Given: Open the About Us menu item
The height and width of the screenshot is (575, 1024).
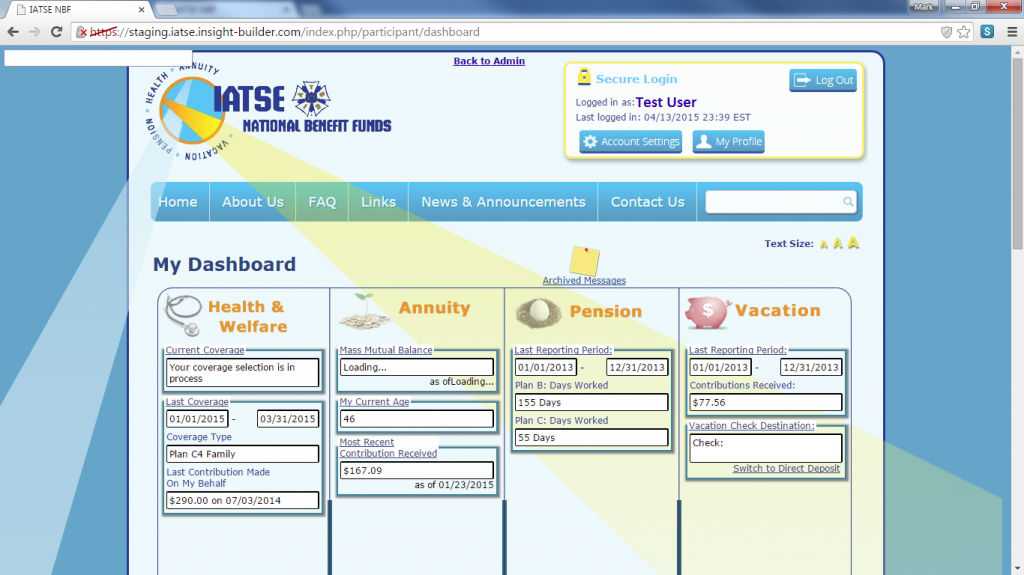Looking at the screenshot, I should pos(253,202).
